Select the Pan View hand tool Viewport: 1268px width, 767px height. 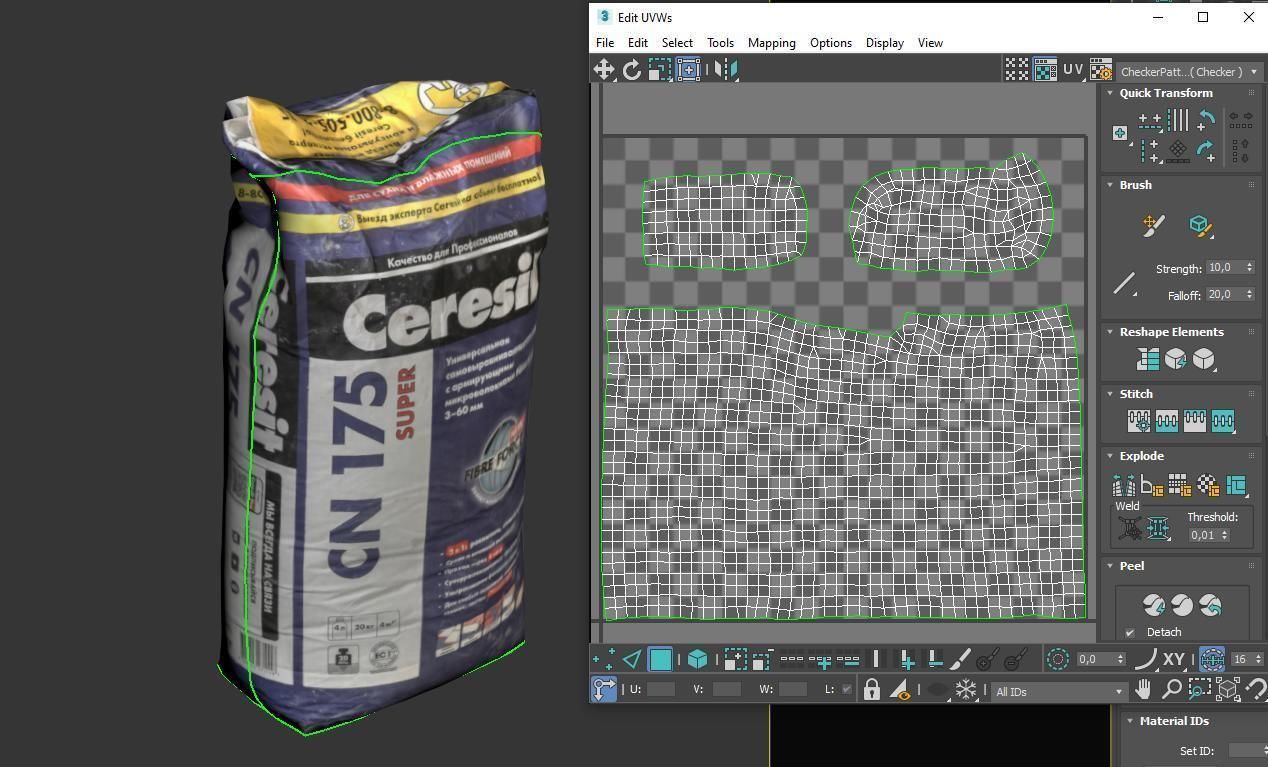point(1143,689)
